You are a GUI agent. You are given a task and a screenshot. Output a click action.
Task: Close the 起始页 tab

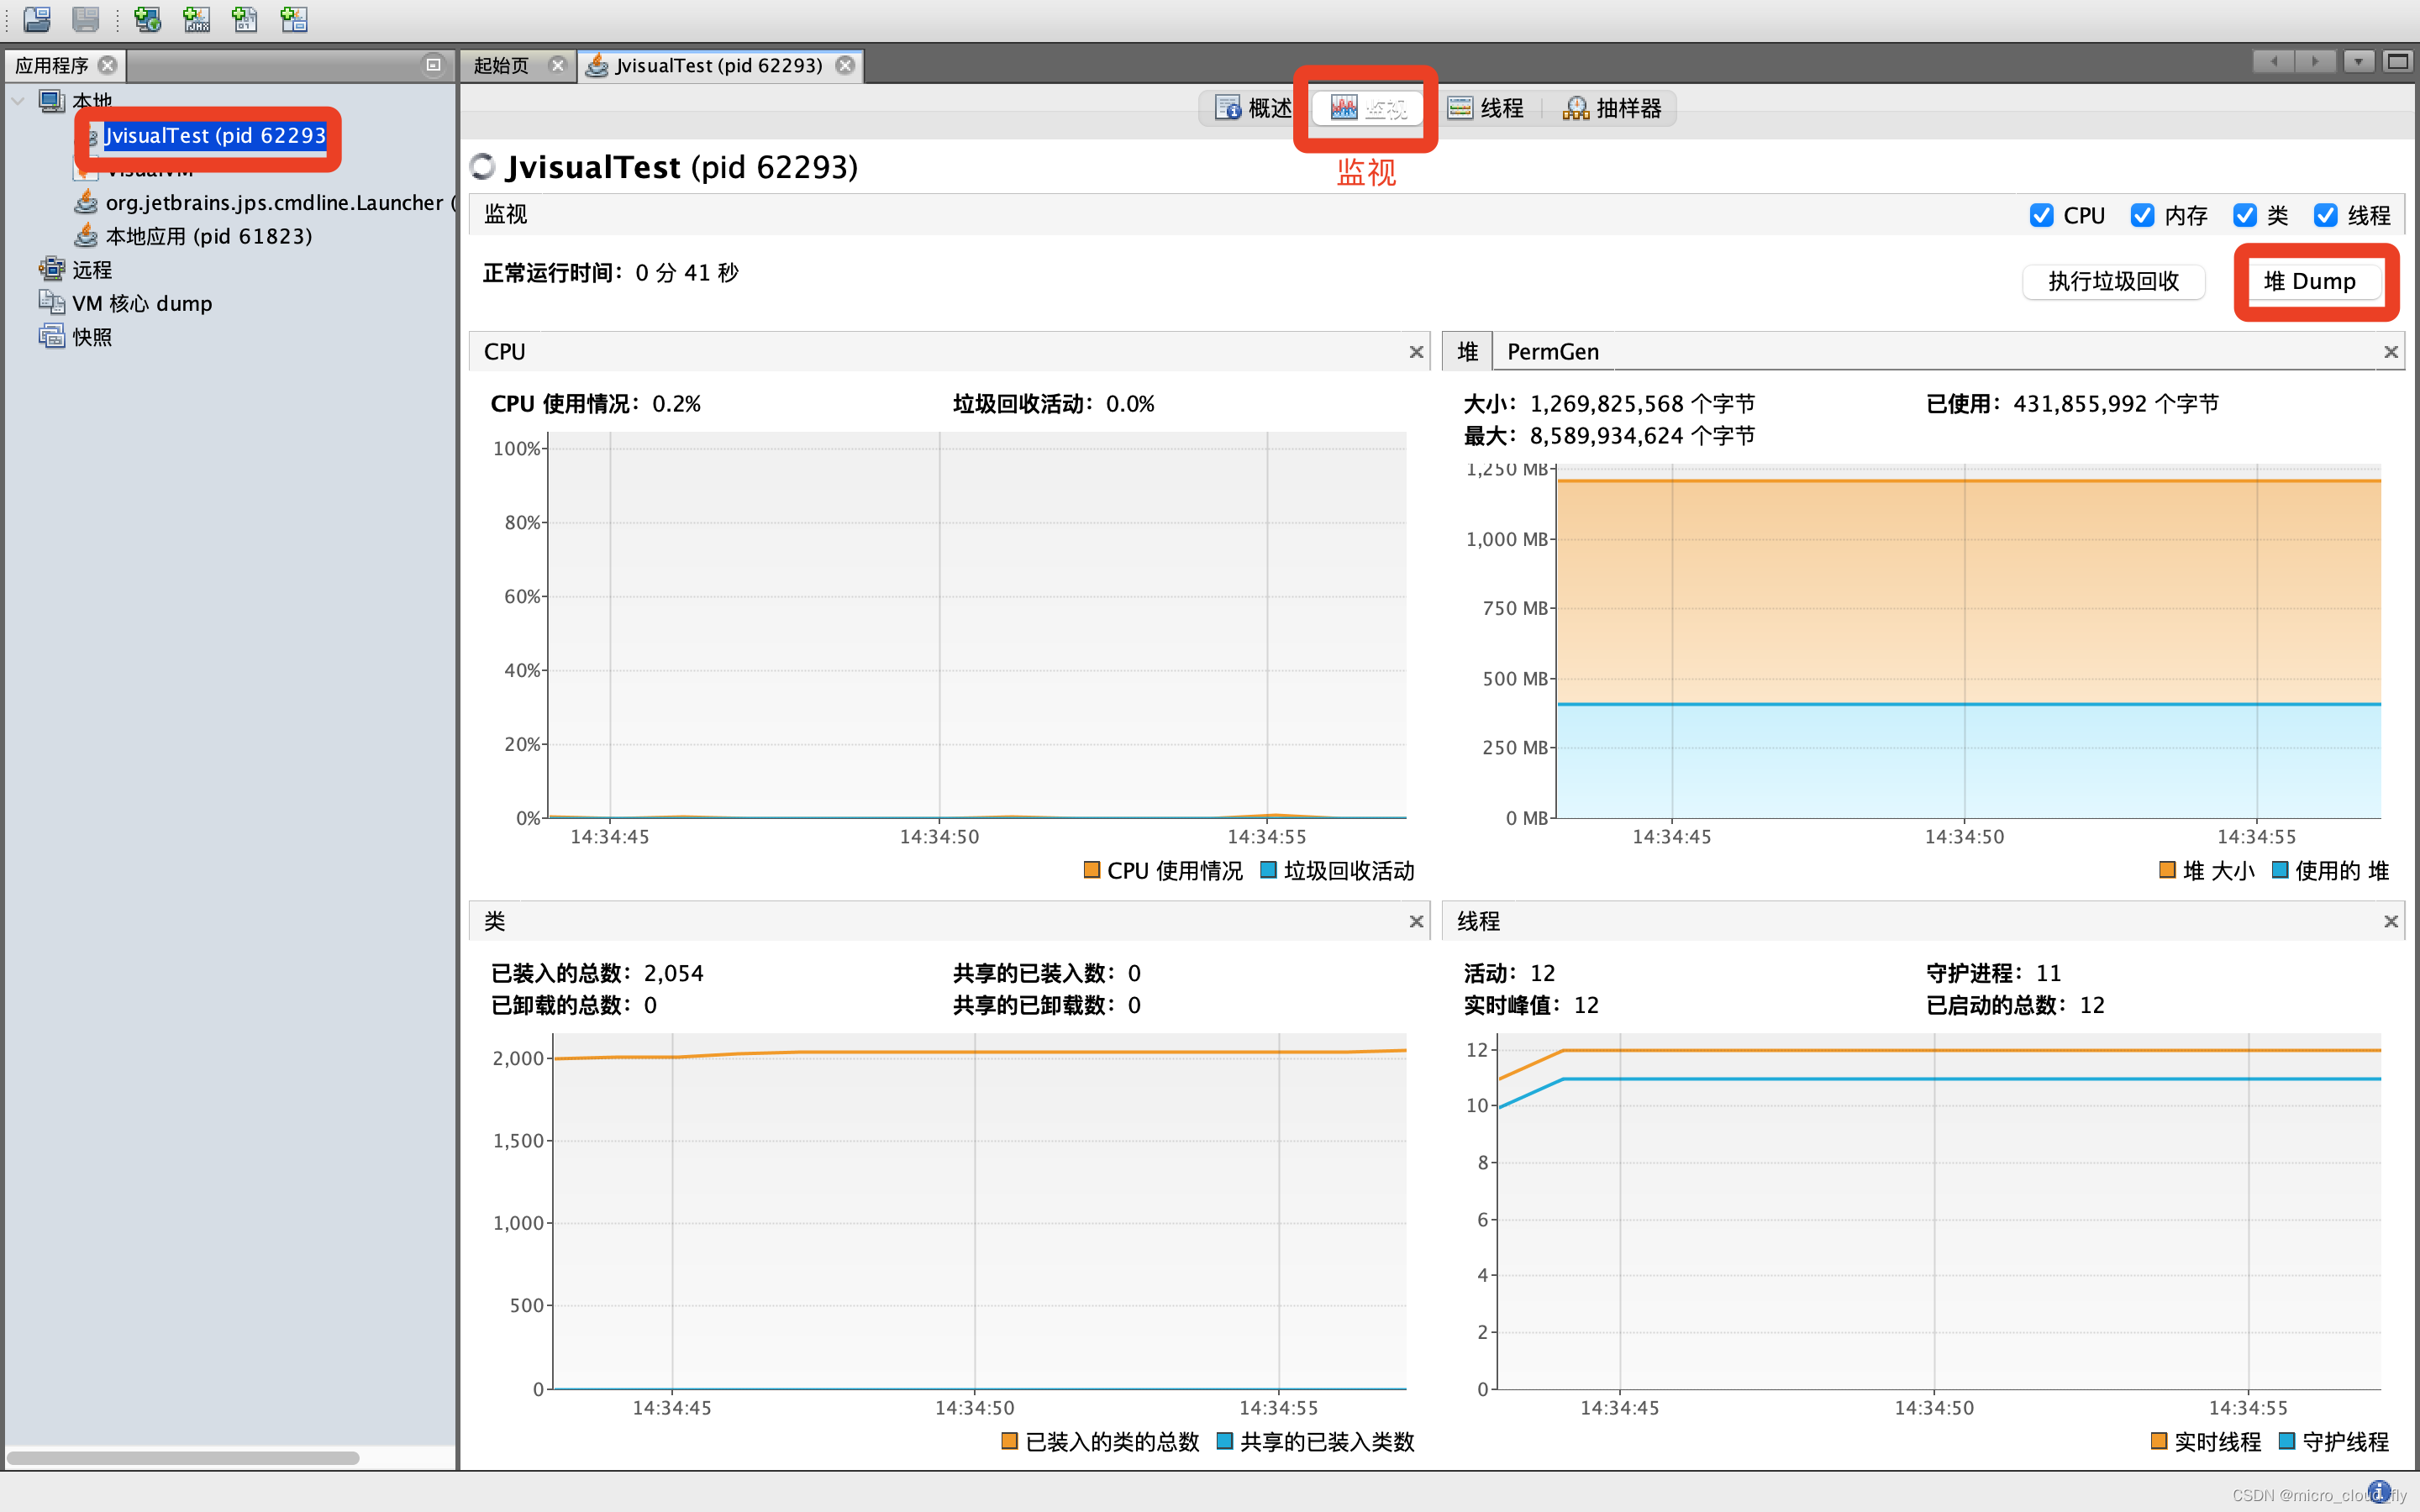[x=558, y=65]
